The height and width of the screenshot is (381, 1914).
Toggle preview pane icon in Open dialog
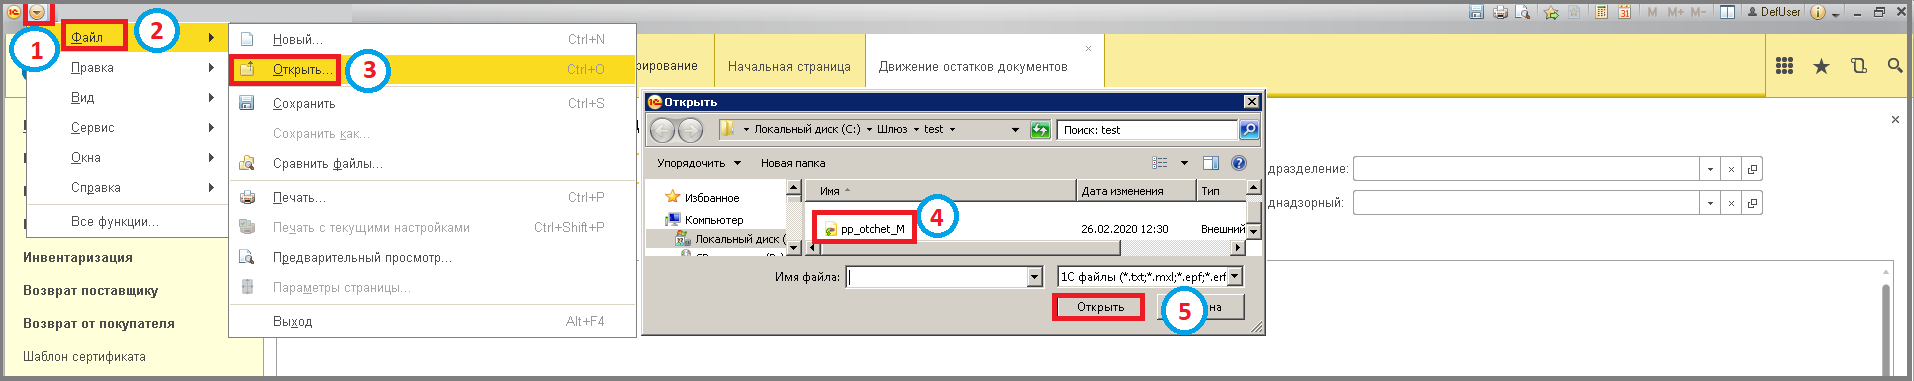point(1211,163)
